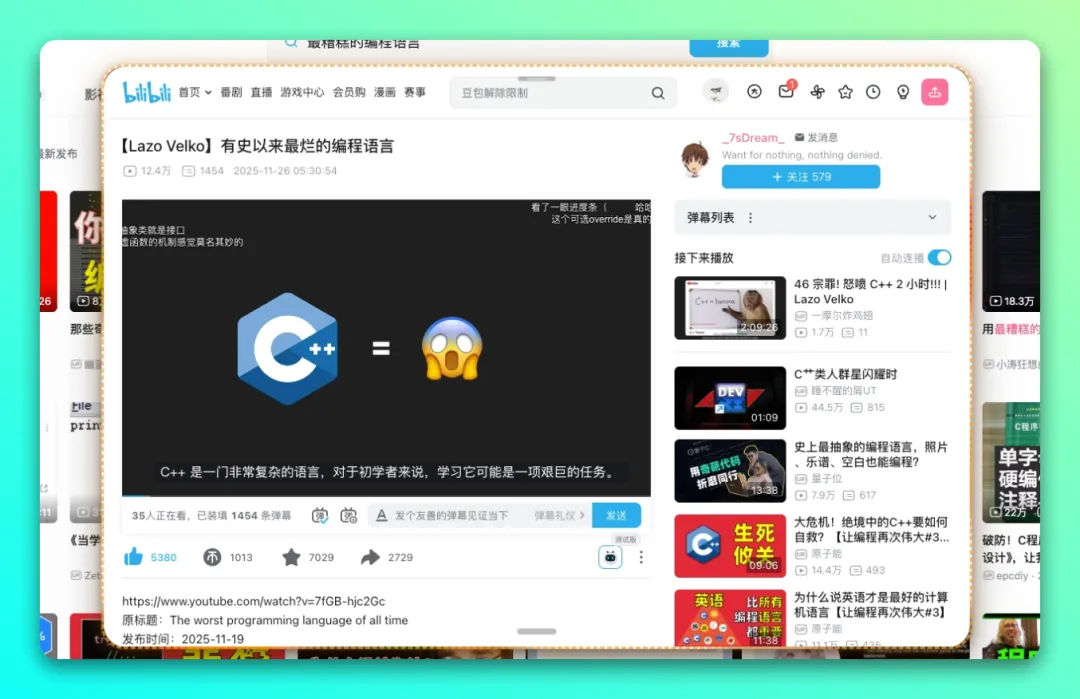This screenshot has height=699, width=1080.
Task: Click the danmaku count icon 1454
Action: click(188, 171)
